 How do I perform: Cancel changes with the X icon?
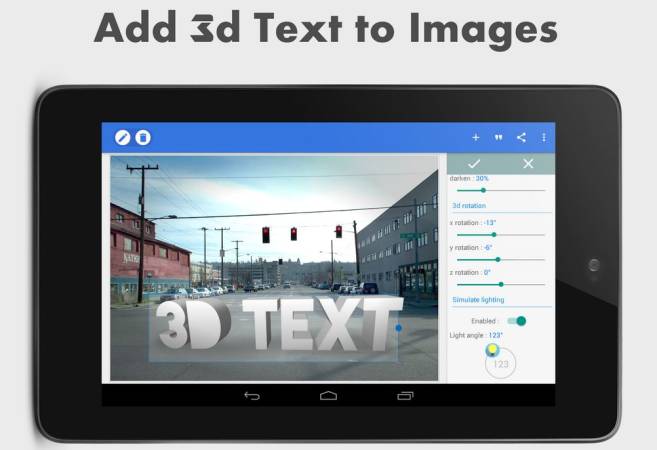528,164
